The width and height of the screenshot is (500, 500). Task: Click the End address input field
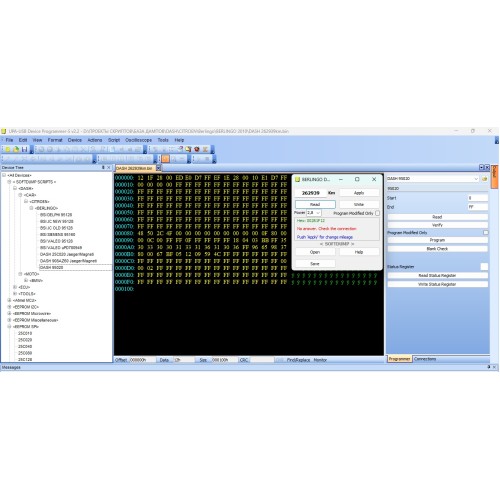pyautogui.click(x=478, y=207)
